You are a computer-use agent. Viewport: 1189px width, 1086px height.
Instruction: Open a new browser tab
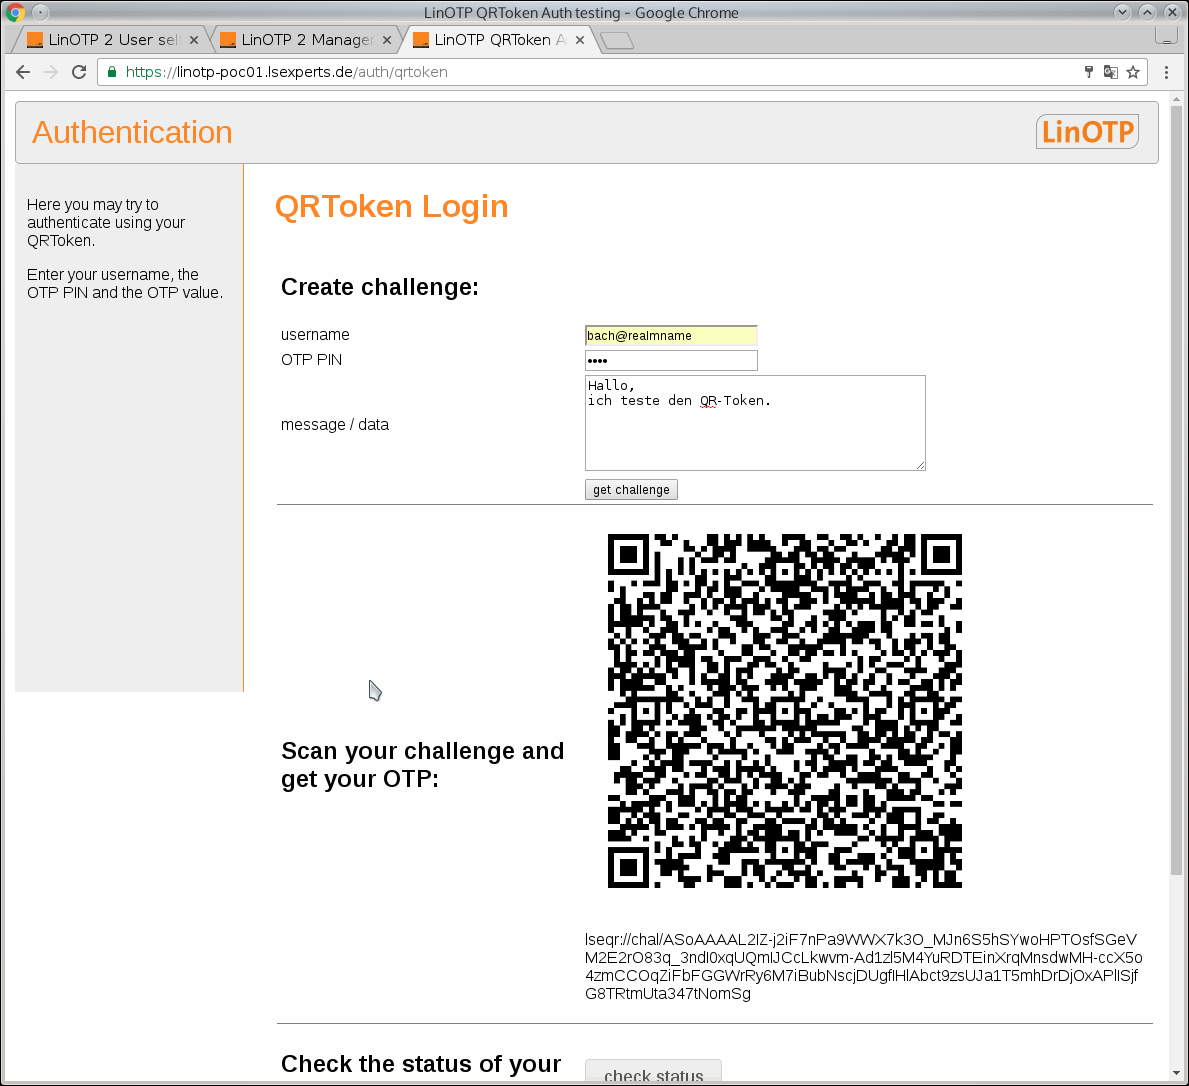617,40
